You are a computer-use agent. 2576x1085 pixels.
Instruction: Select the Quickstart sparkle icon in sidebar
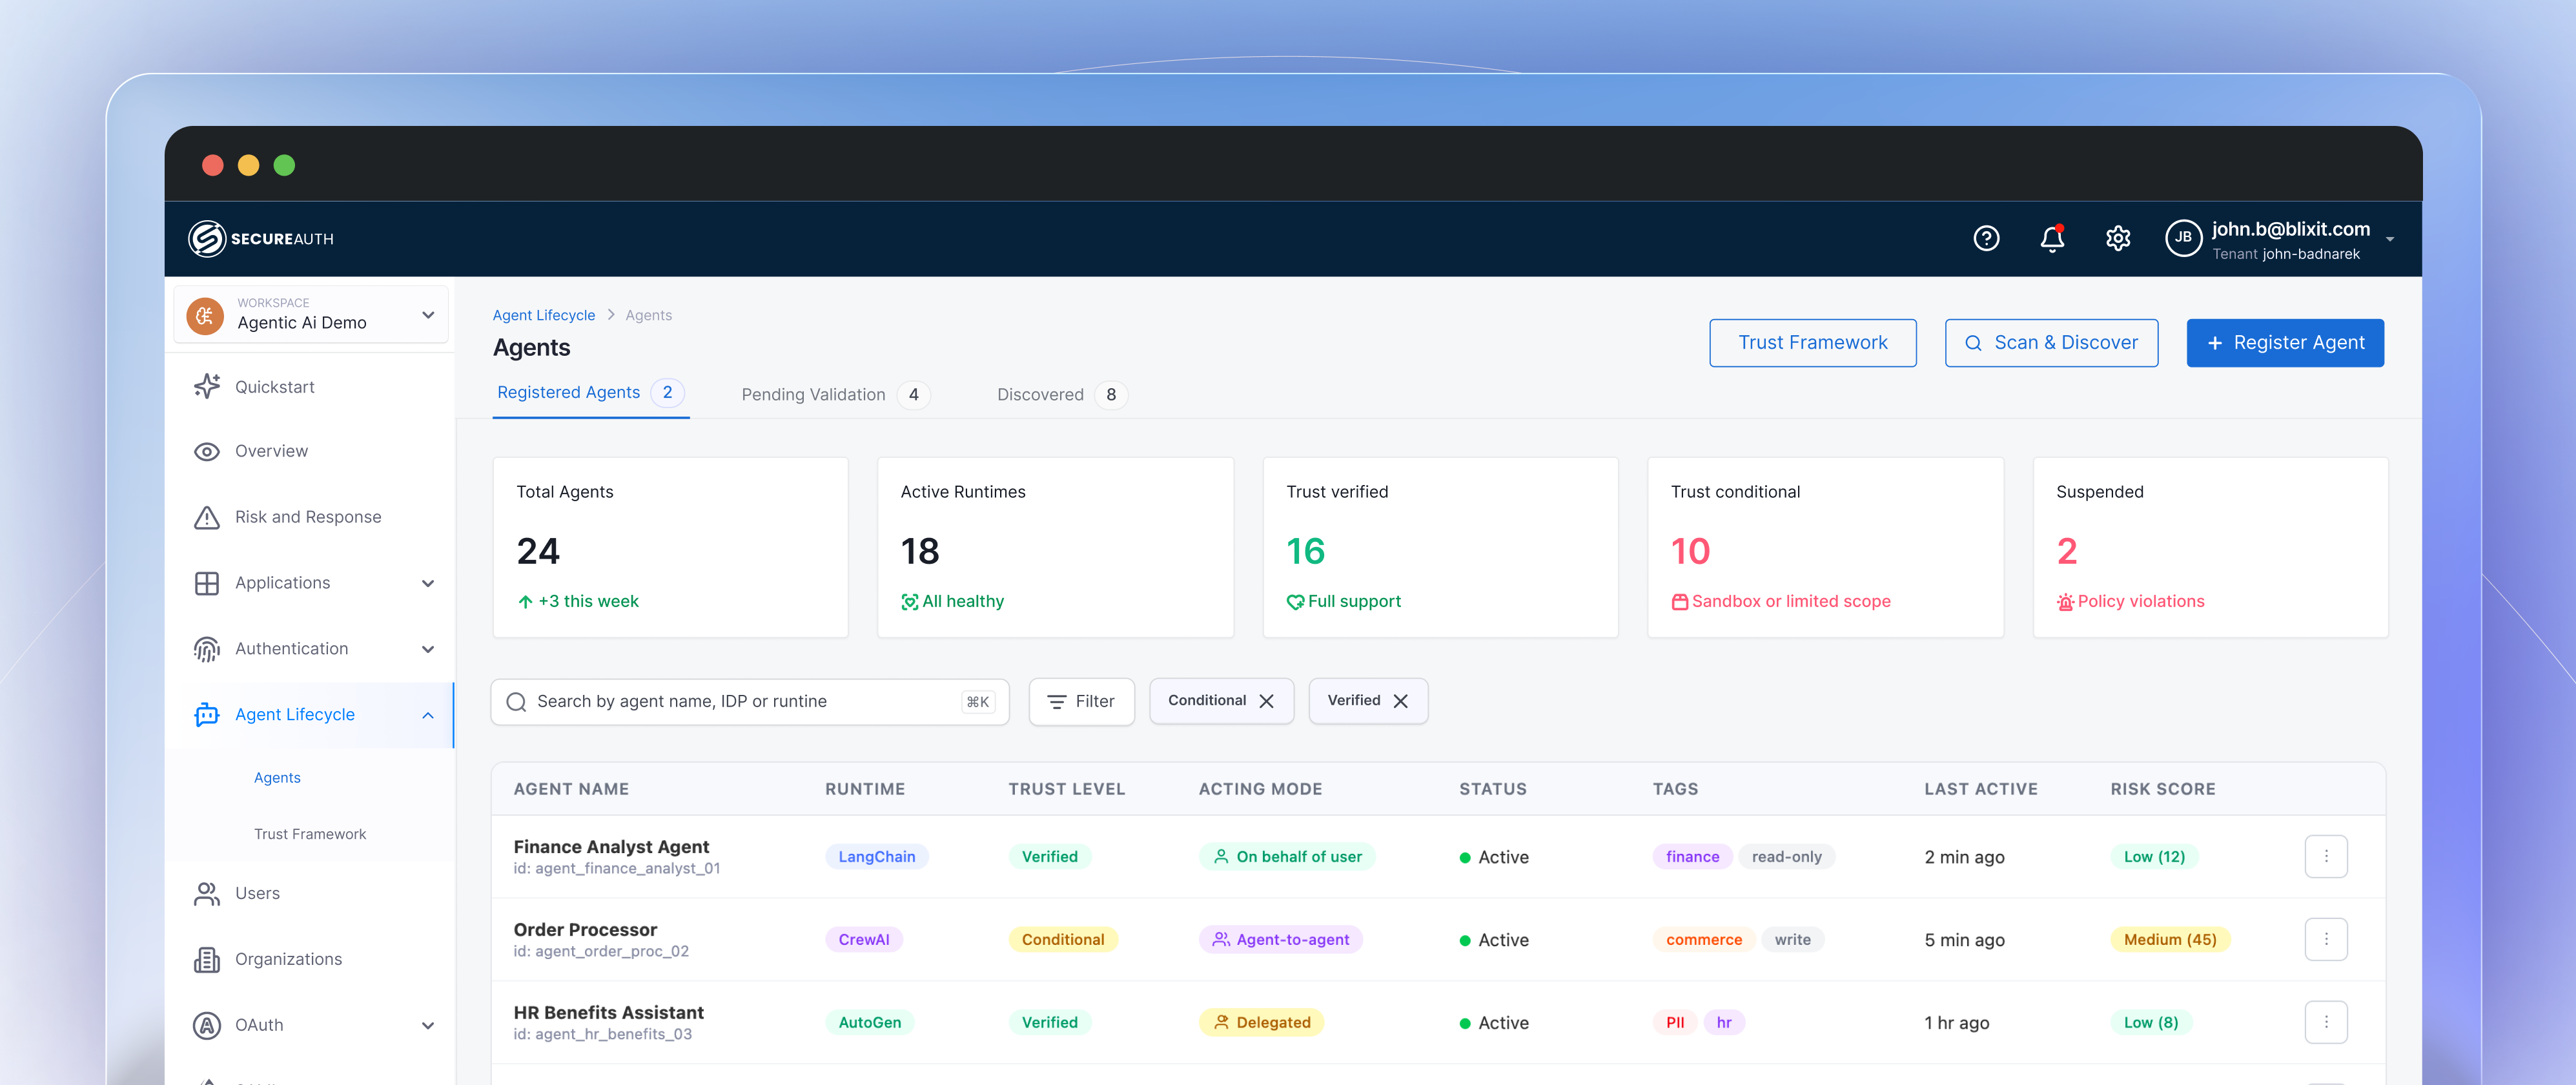tap(206, 386)
